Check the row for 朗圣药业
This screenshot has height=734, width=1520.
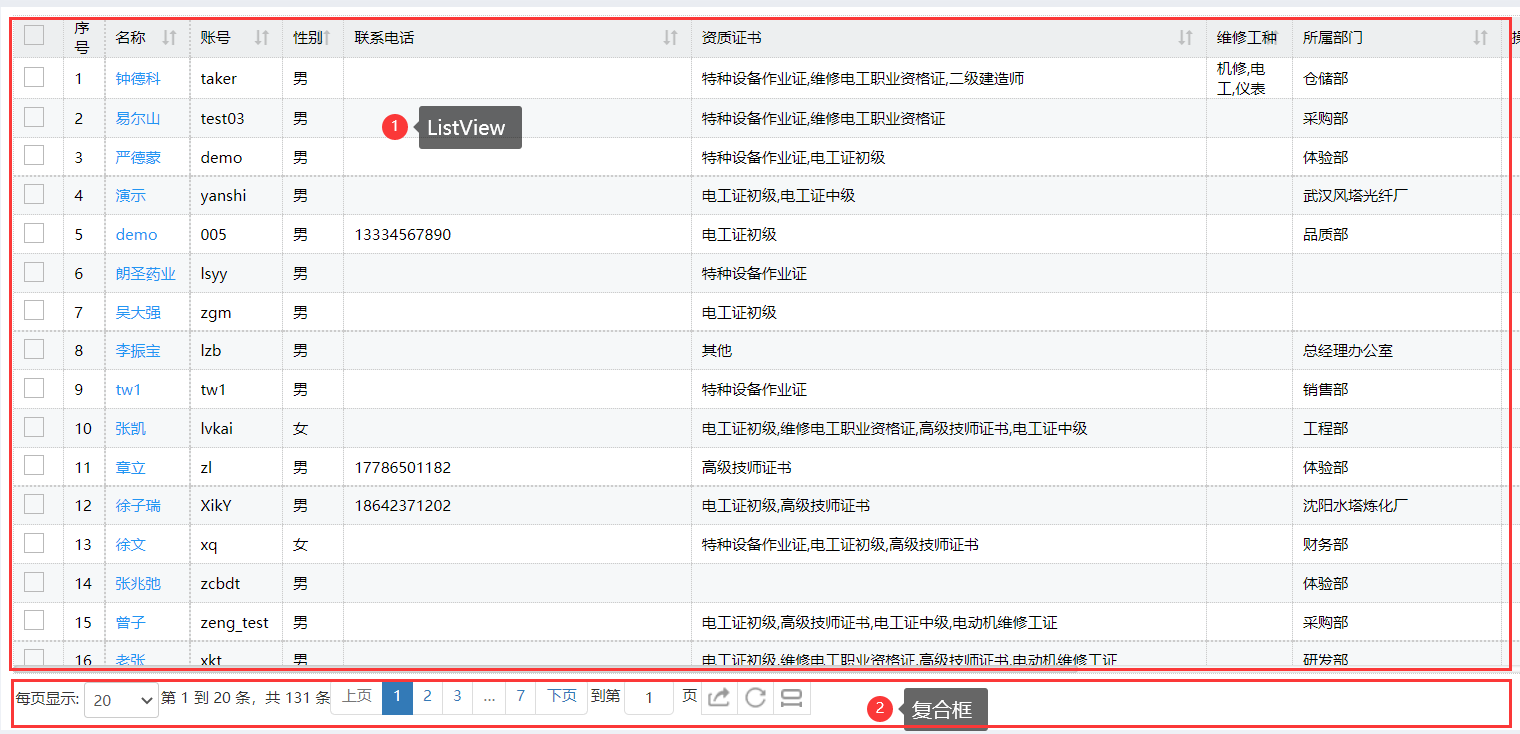pyautogui.click(x=34, y=272)
